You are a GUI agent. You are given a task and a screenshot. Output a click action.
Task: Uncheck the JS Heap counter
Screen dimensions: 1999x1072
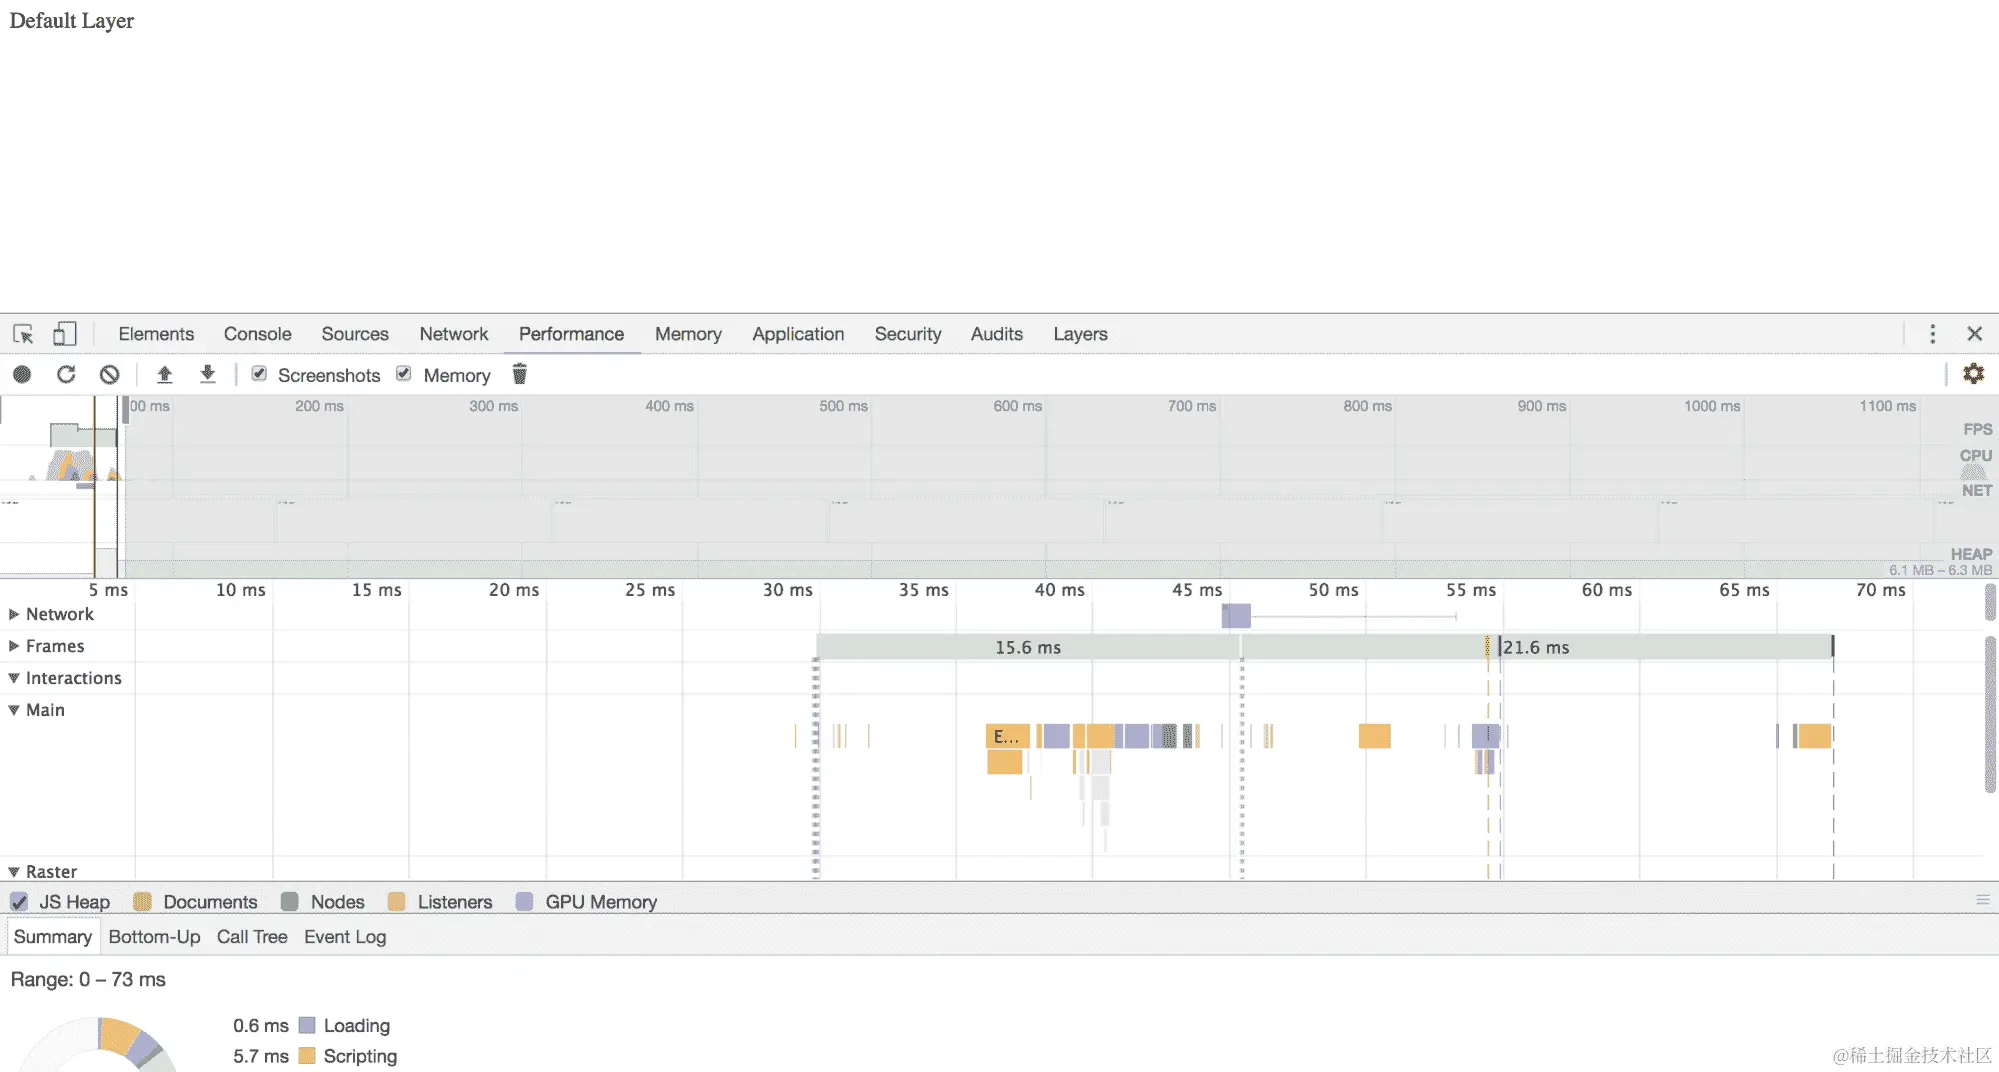coord(19,902)
